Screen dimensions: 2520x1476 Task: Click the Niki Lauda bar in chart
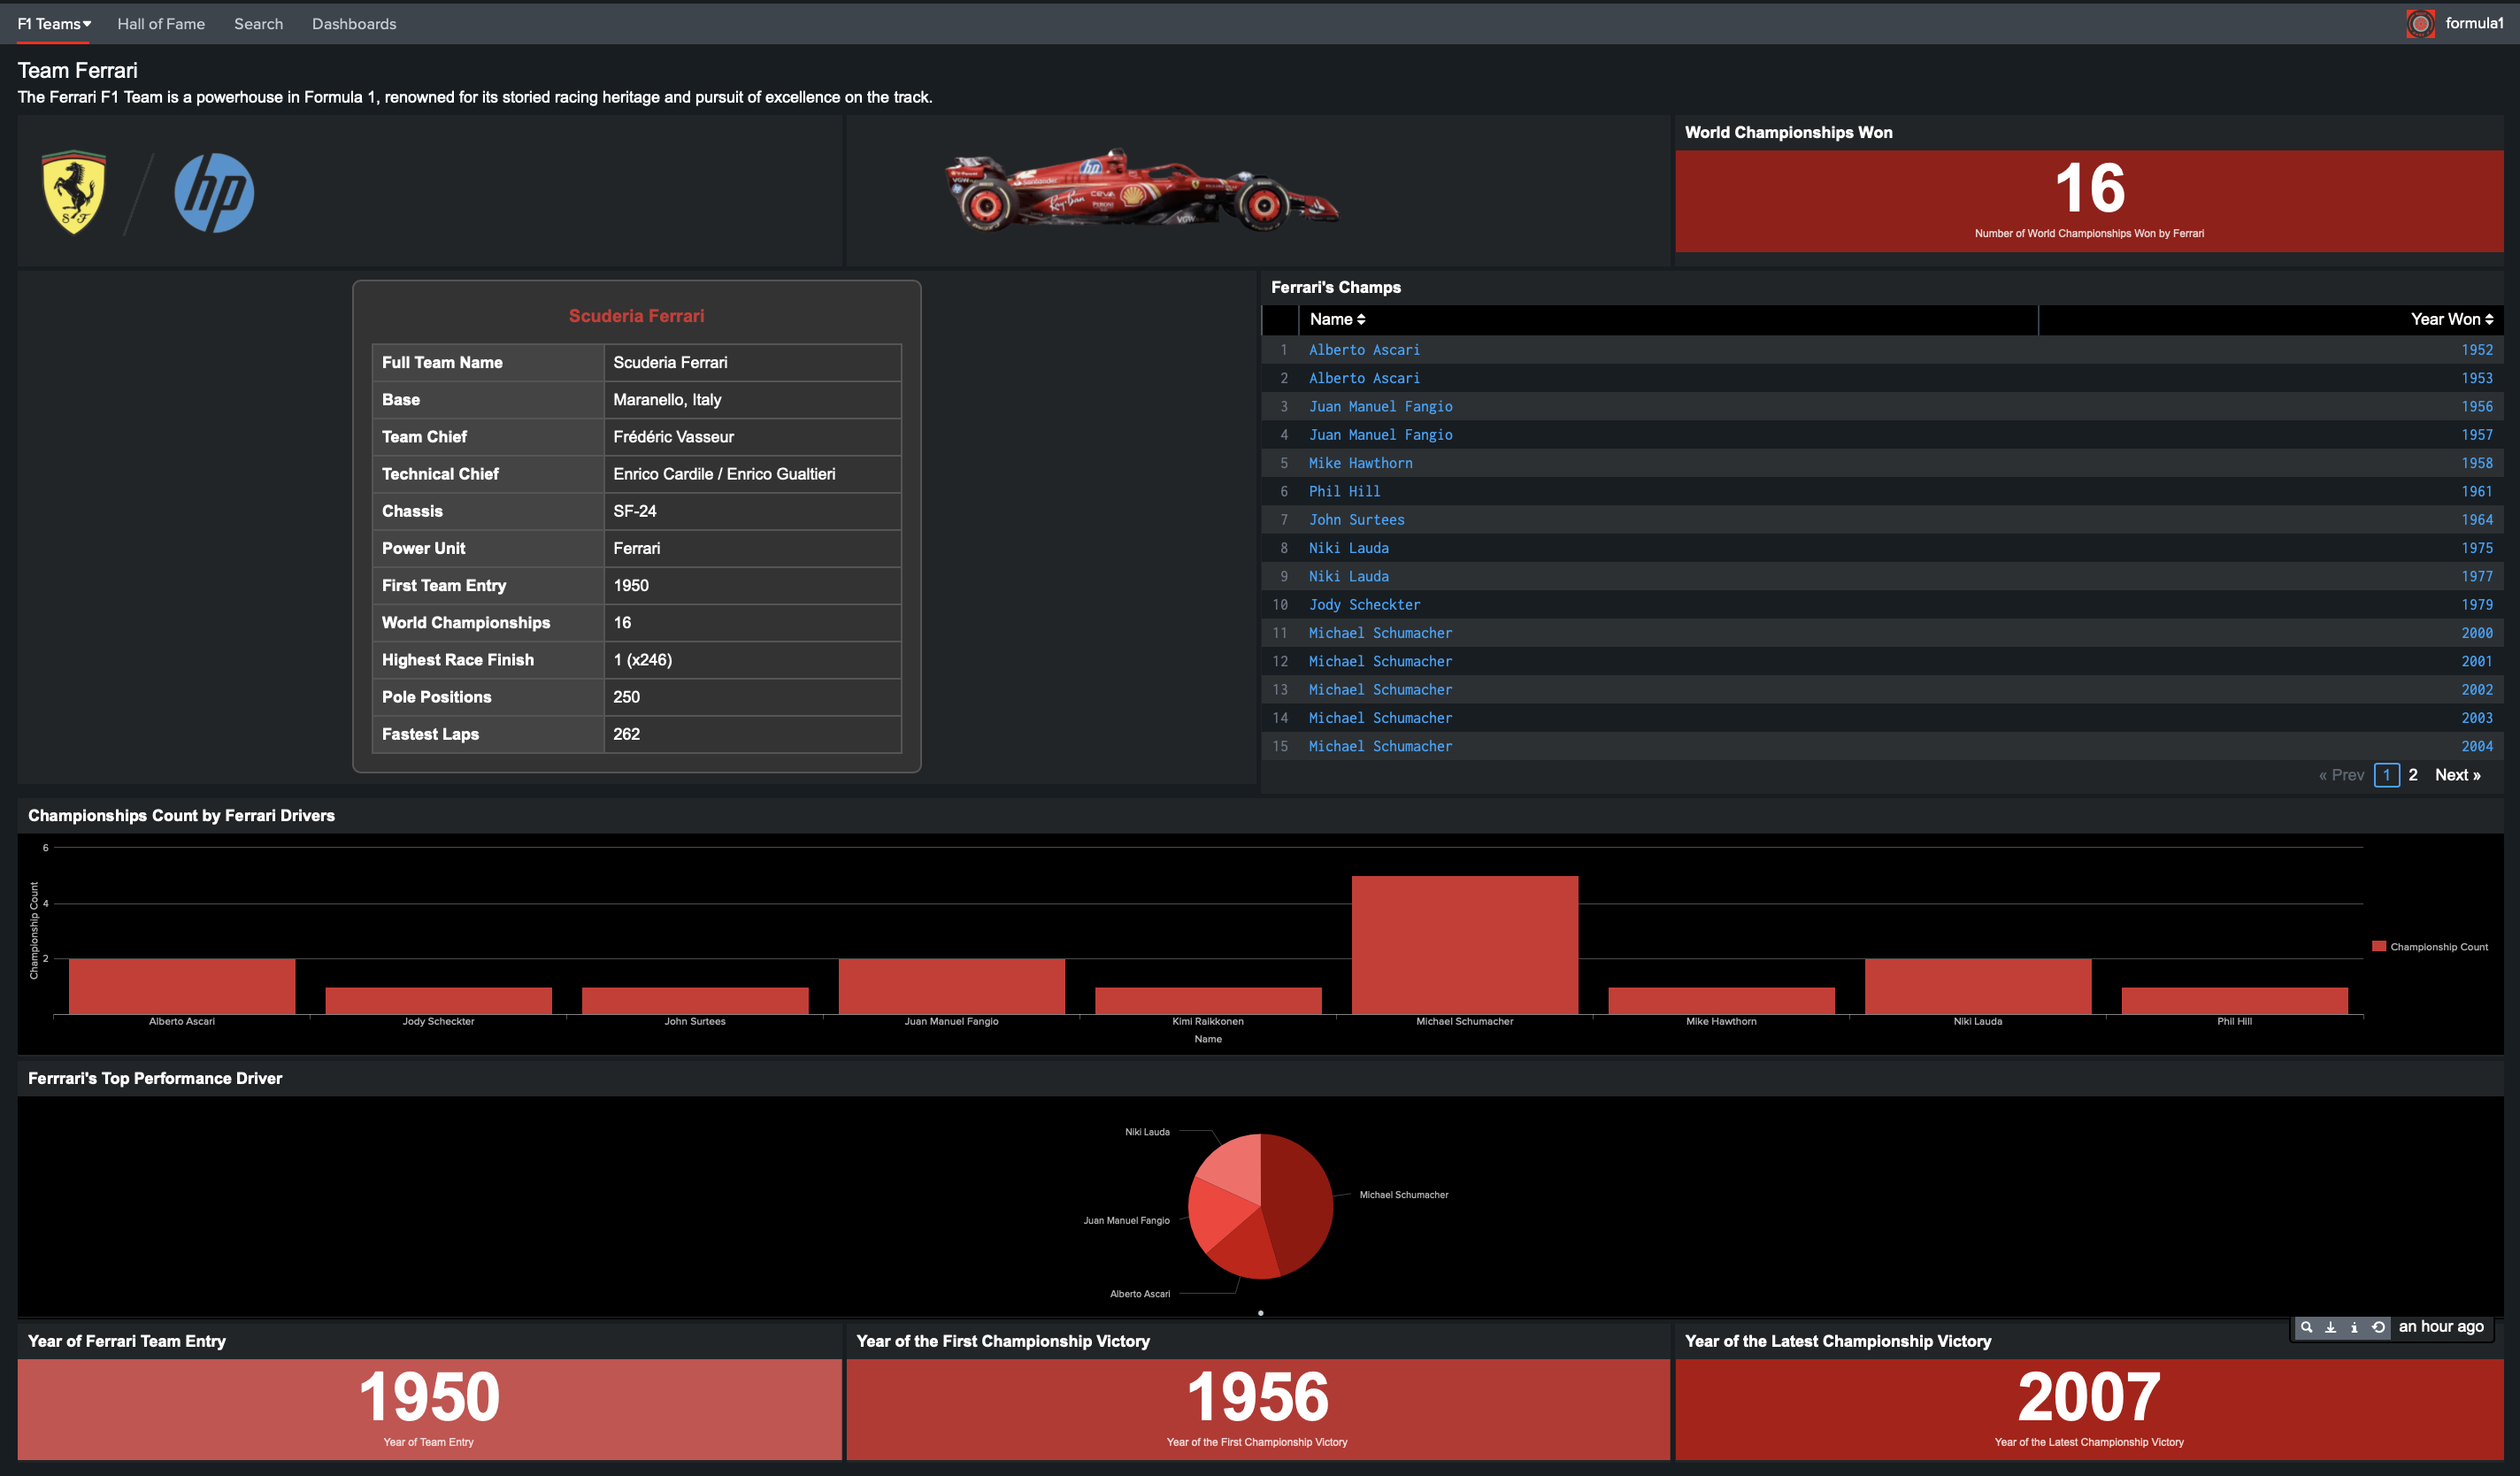coord(1978,987)
